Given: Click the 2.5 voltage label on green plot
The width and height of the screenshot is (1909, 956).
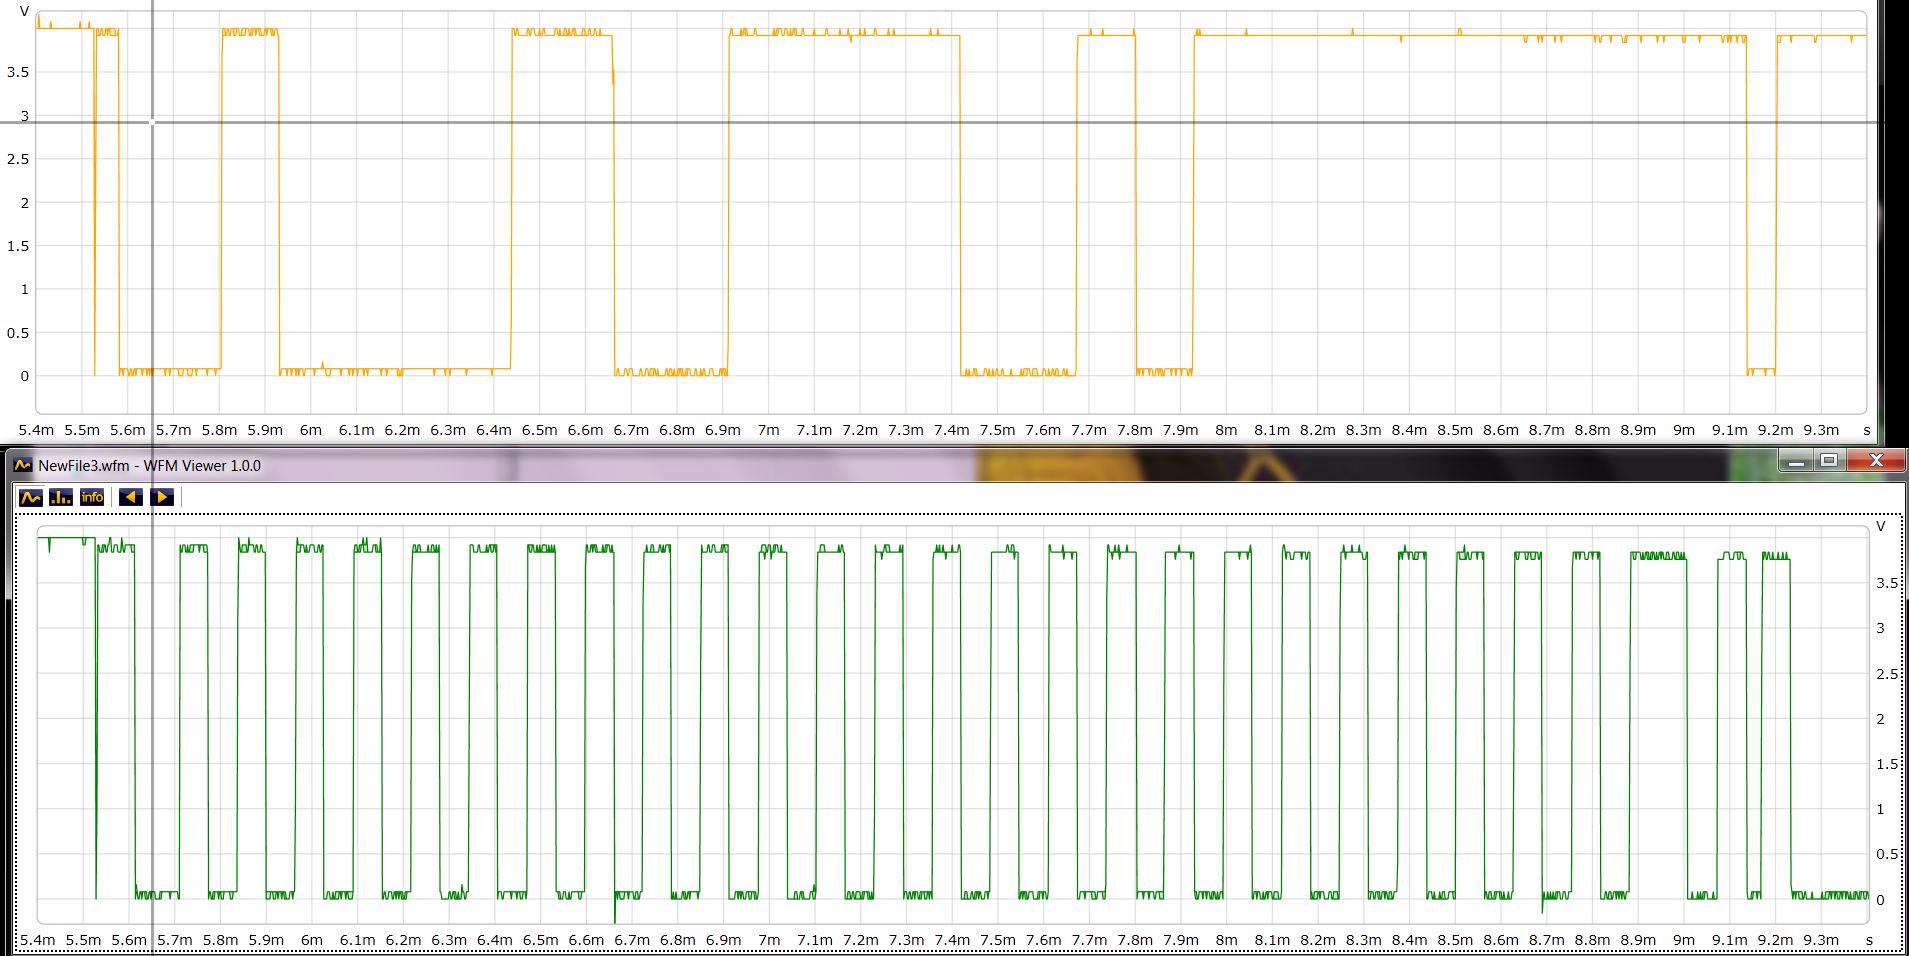Looking at the screenshot, I should pos(1887,674).
